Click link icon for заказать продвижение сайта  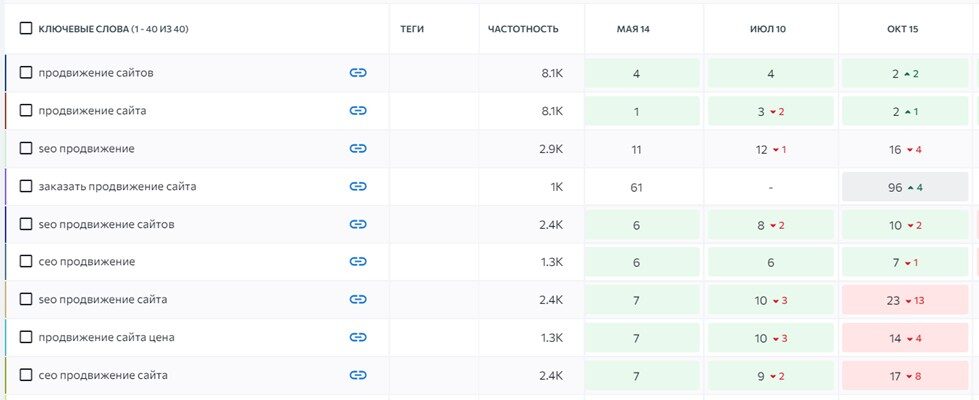click(358, 186)
